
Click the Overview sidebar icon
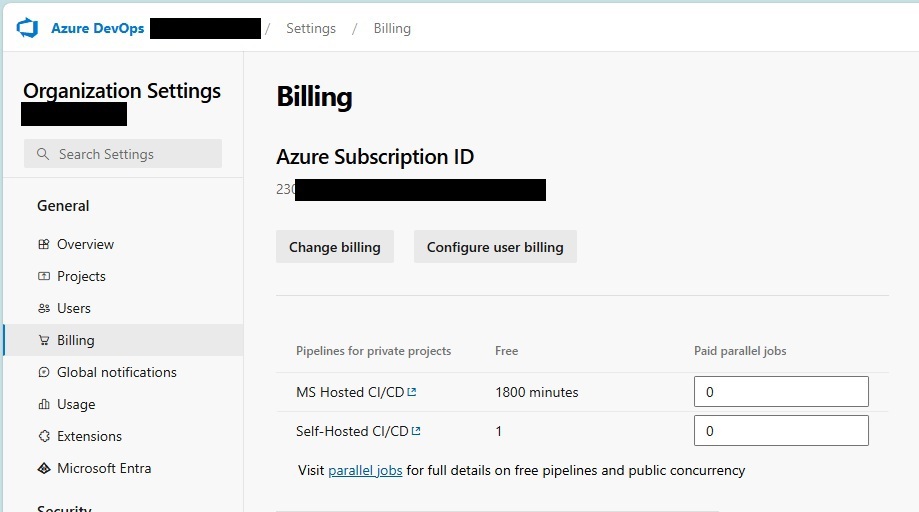(43, 244)
